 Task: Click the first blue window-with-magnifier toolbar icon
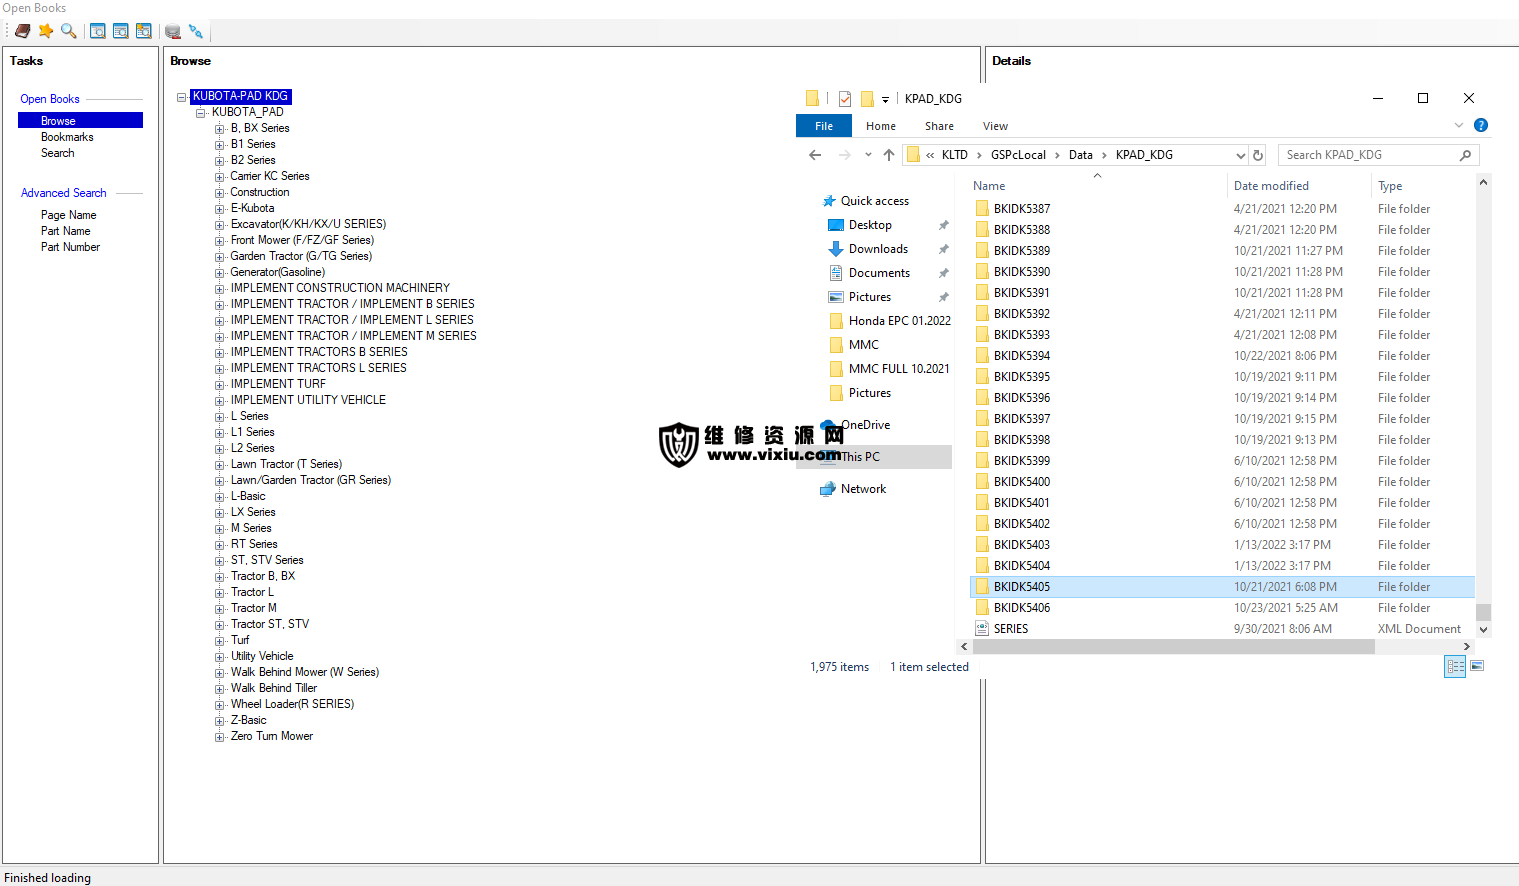98,31
